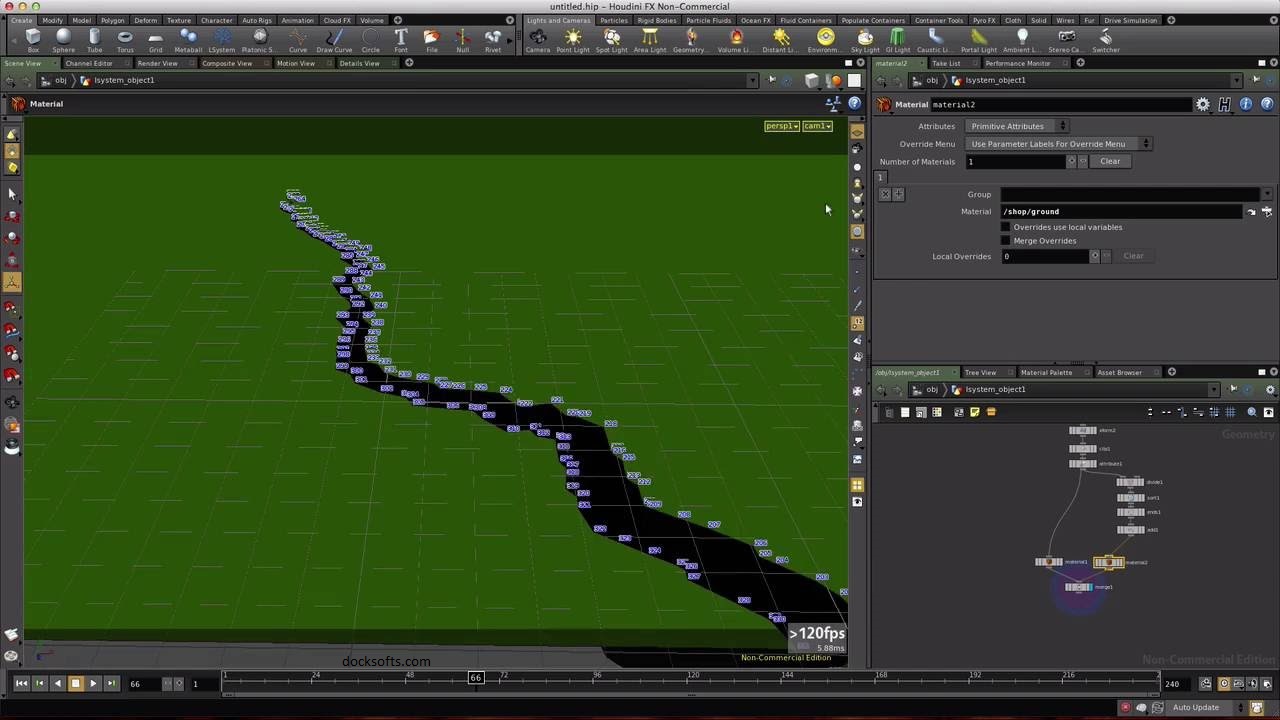
Task: Open the Pyro FX shelf tab
Action: 984,20
